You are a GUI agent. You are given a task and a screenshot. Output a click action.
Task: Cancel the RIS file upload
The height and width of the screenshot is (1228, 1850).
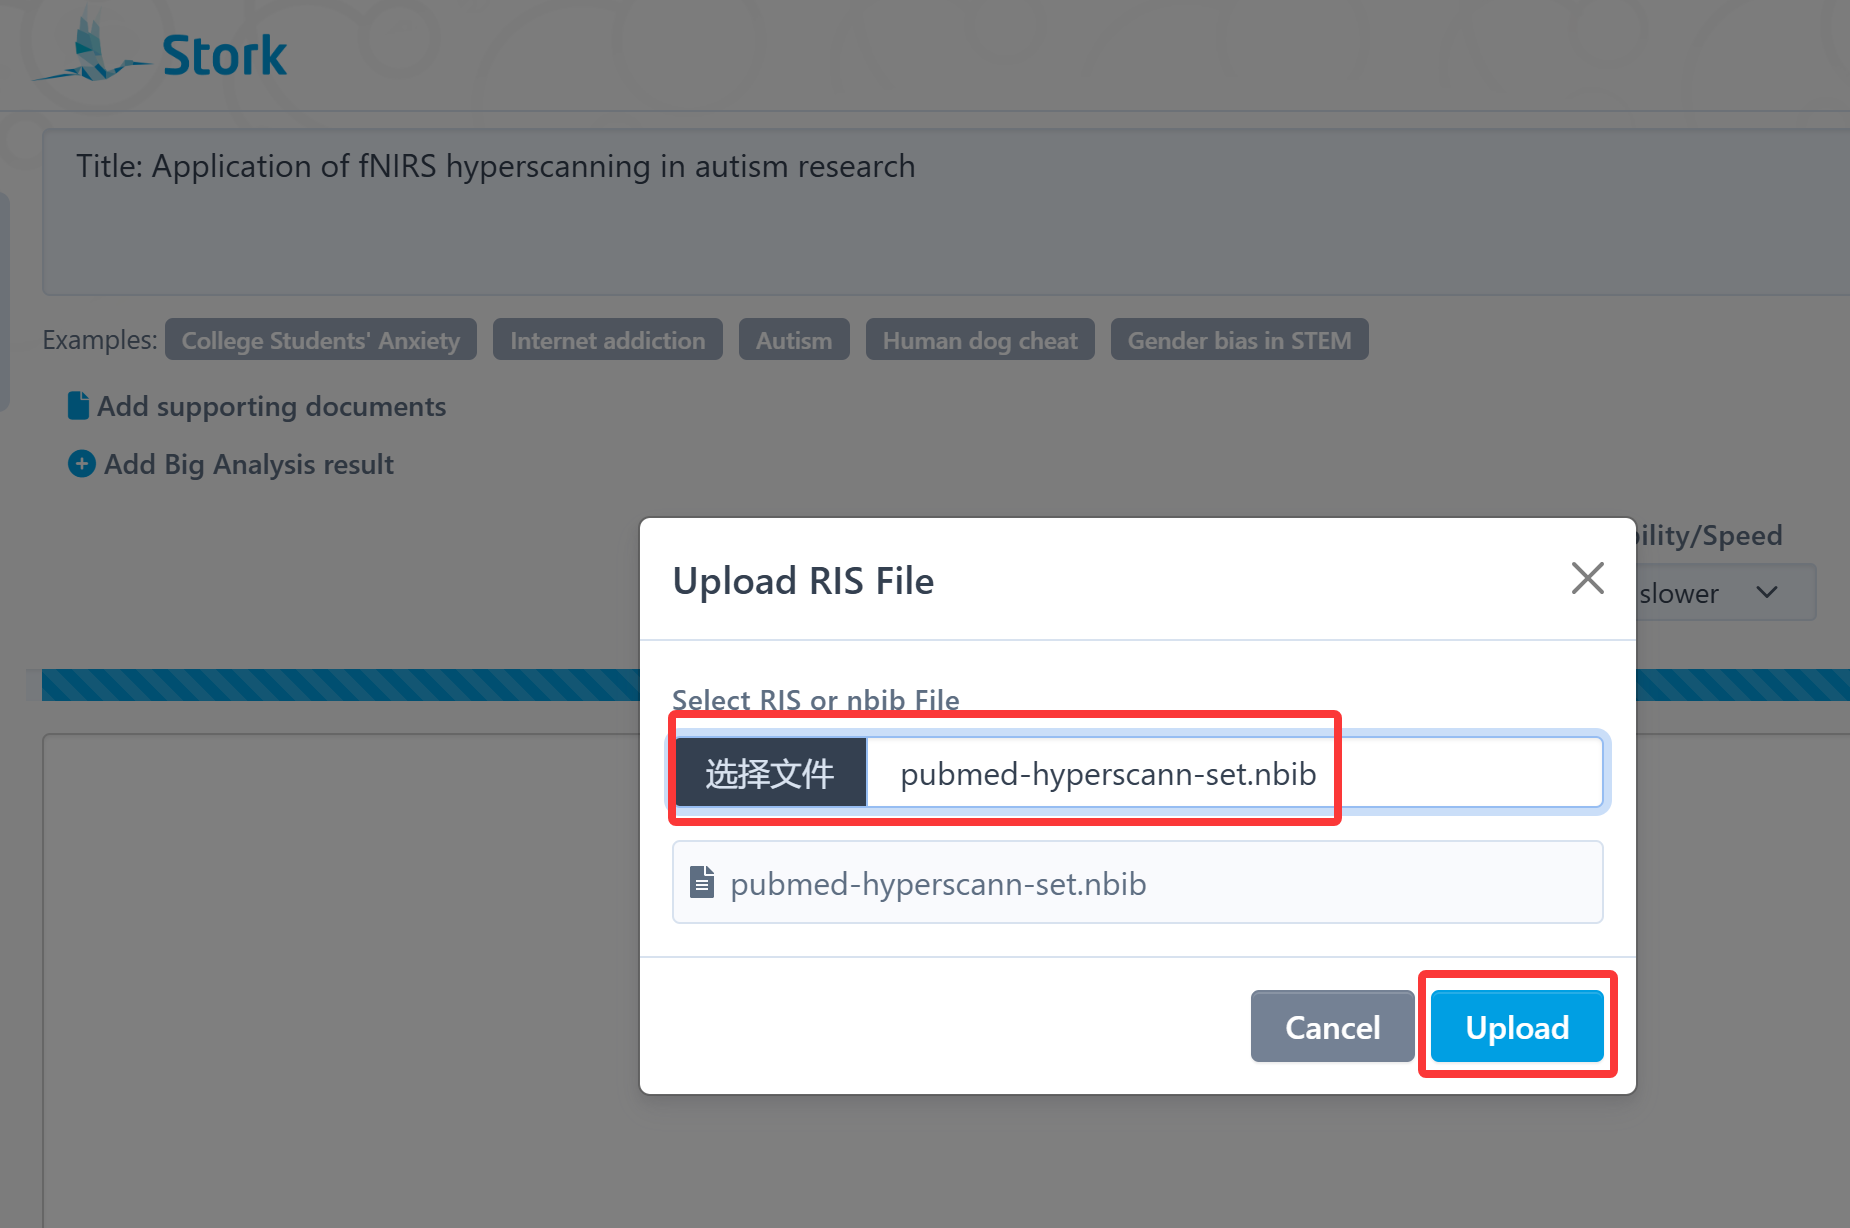click(1331, 1027)
